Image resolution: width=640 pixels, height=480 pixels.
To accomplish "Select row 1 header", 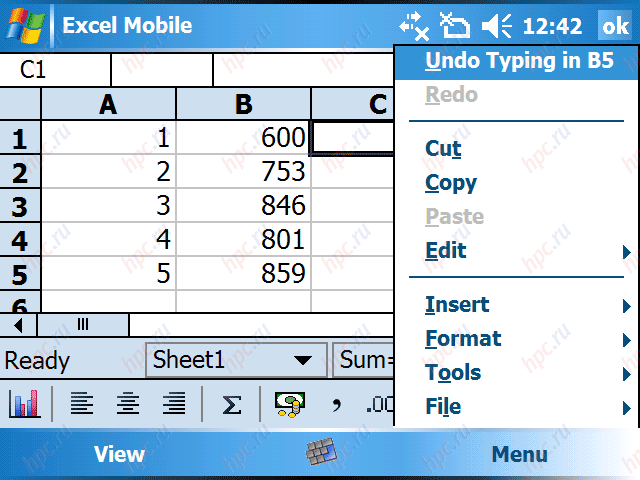I will click(x=20, y=138).
